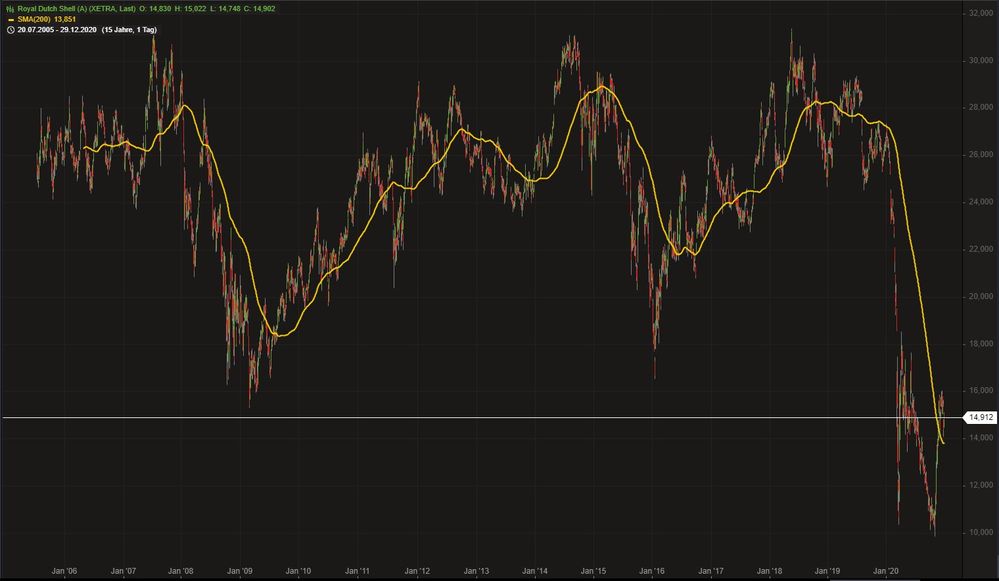Click the '16,000' price axis label
999x581 pixels.
coord(981,391)
